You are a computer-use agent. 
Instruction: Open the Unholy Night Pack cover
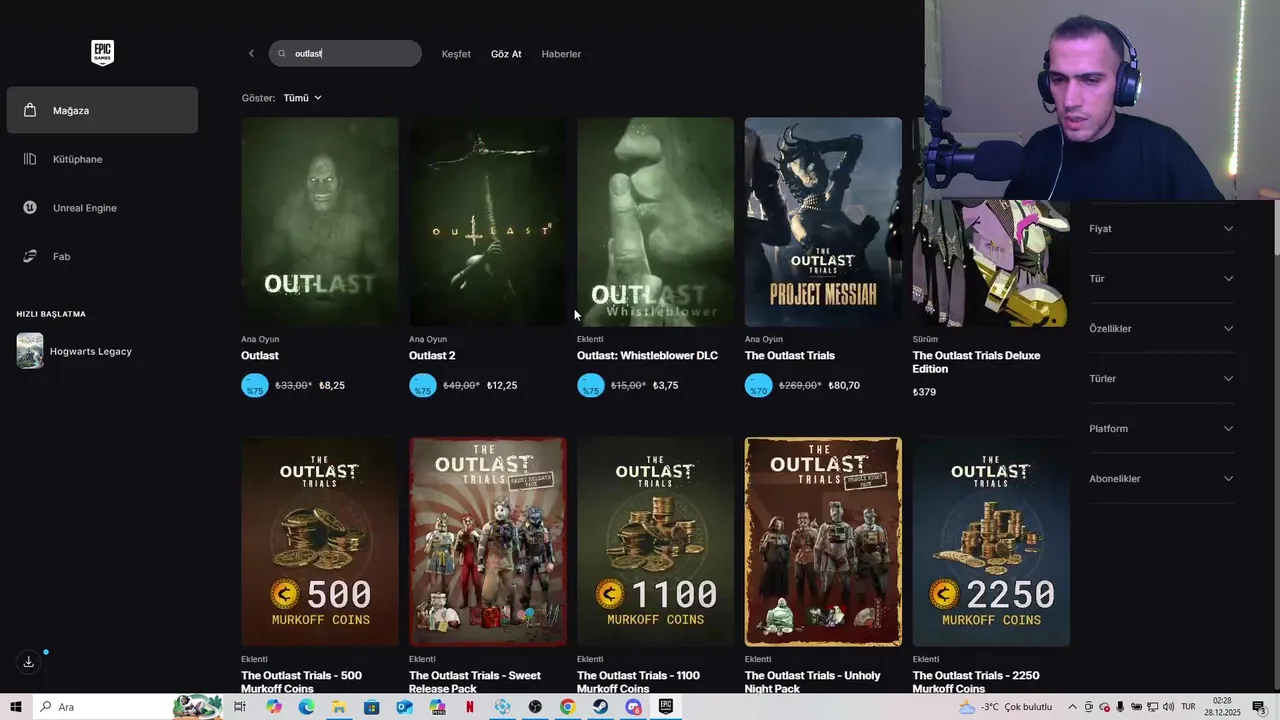point(823,542)
